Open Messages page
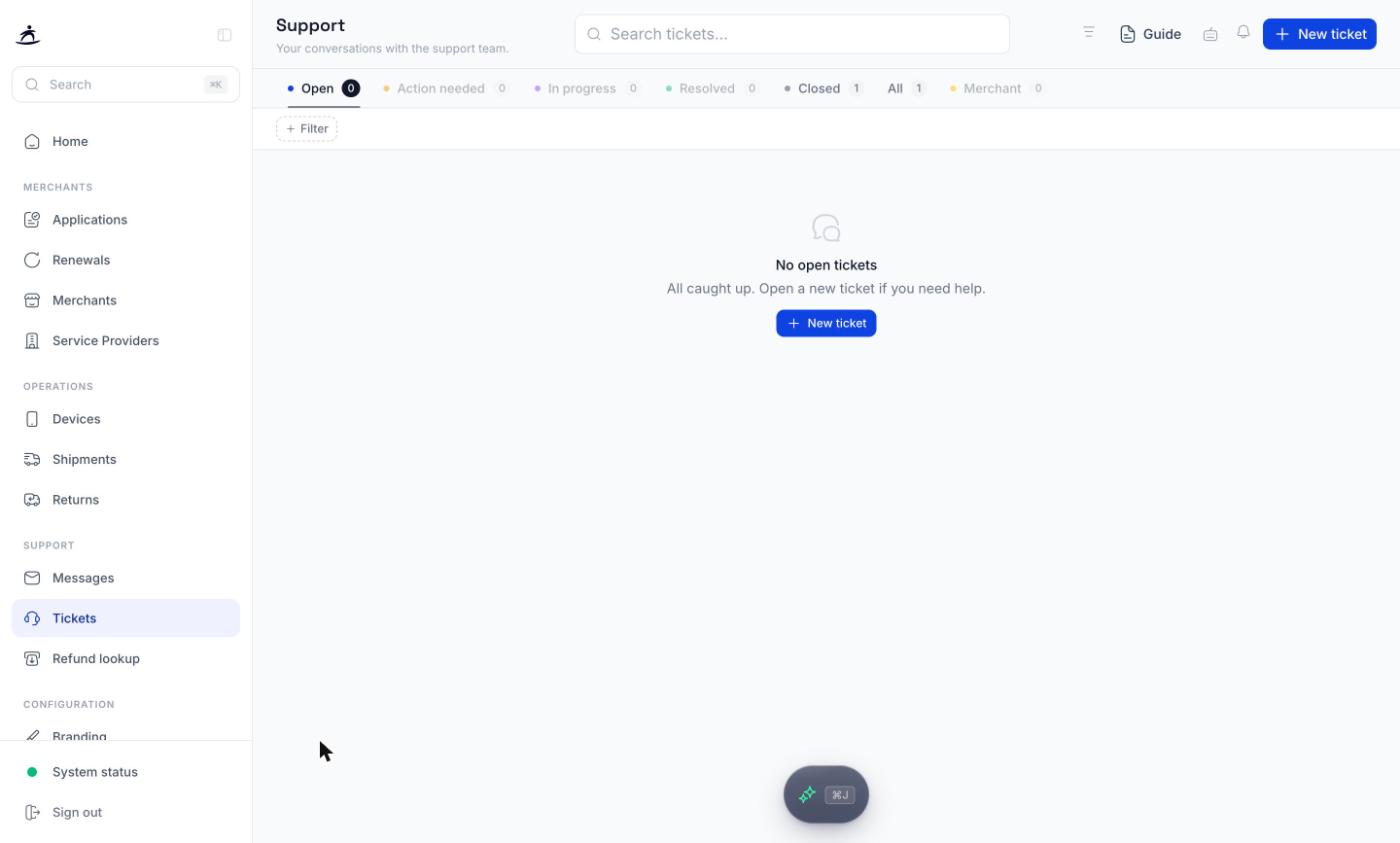Viewport: 1400px width, 843px height. 126,578
